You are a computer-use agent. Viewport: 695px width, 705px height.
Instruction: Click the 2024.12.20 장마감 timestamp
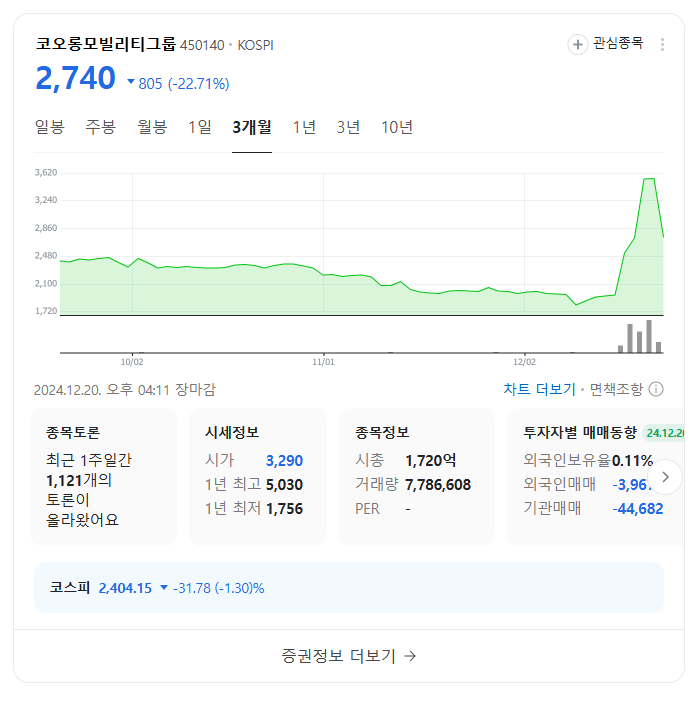pos(125,389)
